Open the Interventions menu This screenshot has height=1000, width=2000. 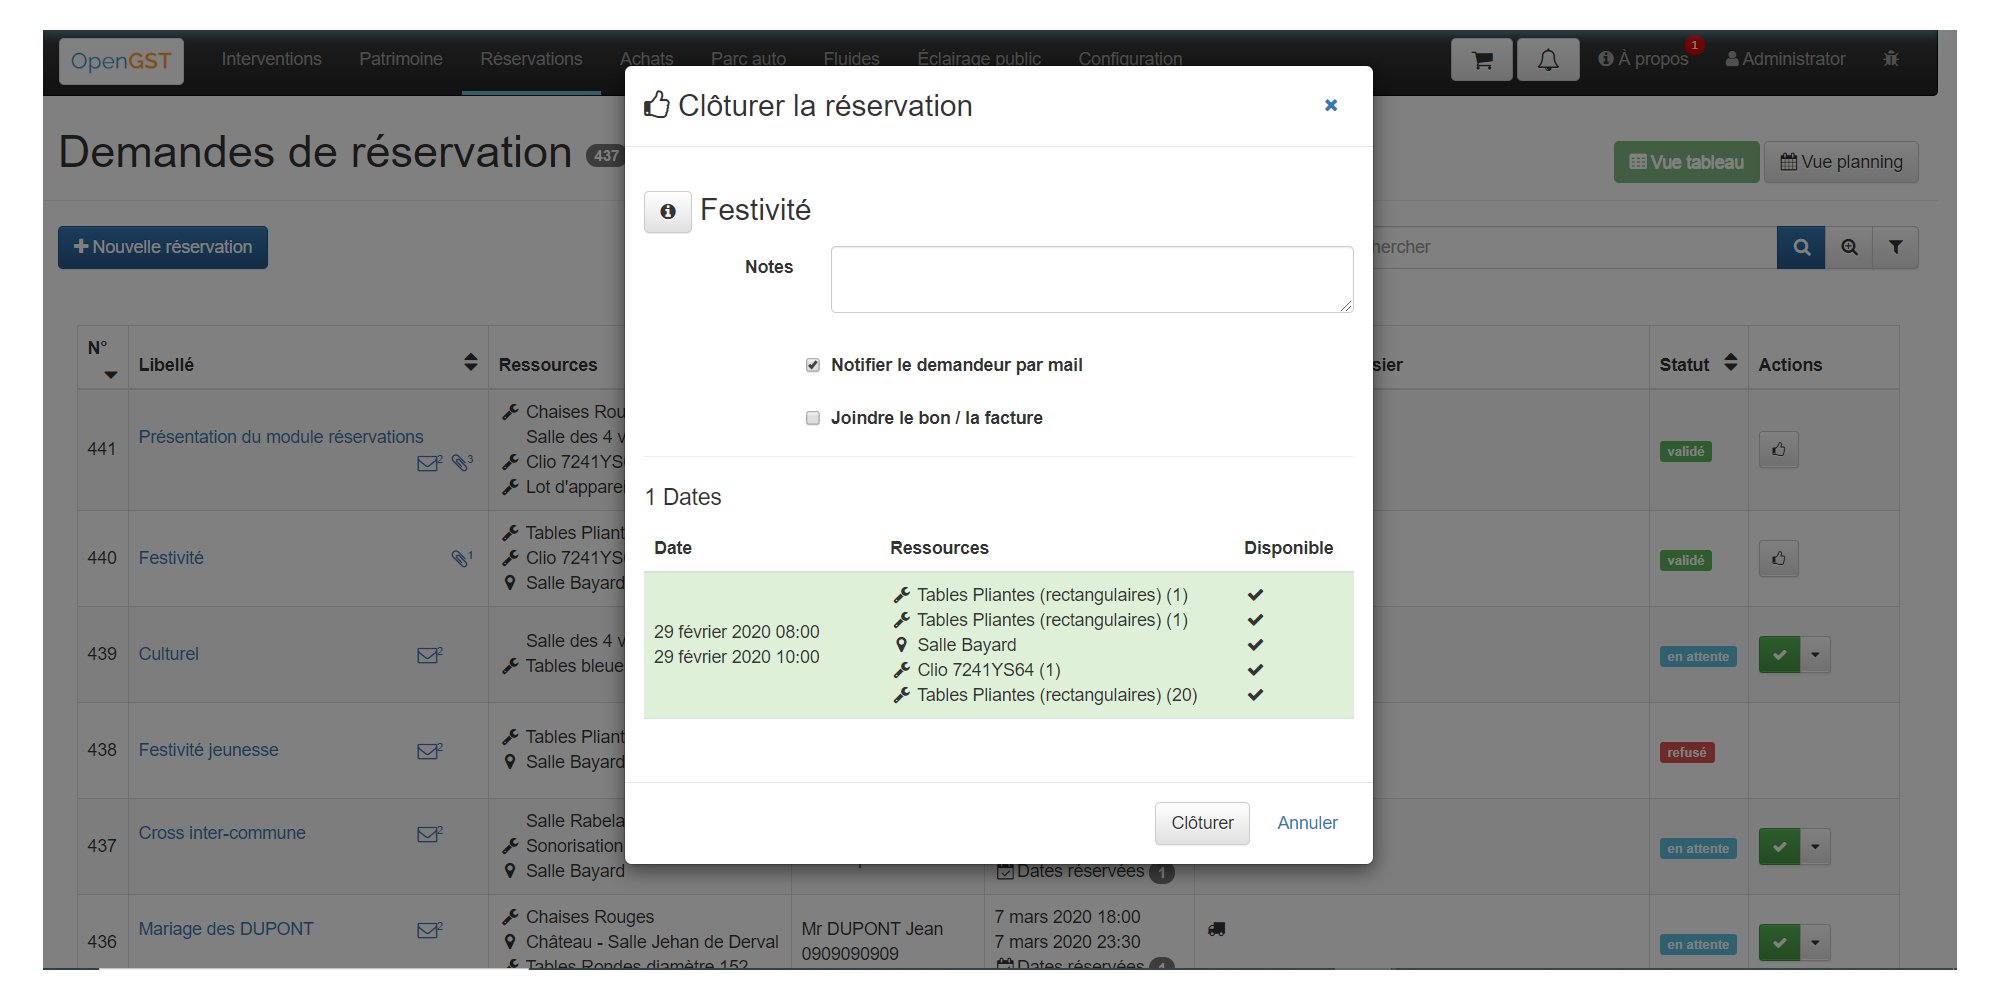click(x=271, y=59)
